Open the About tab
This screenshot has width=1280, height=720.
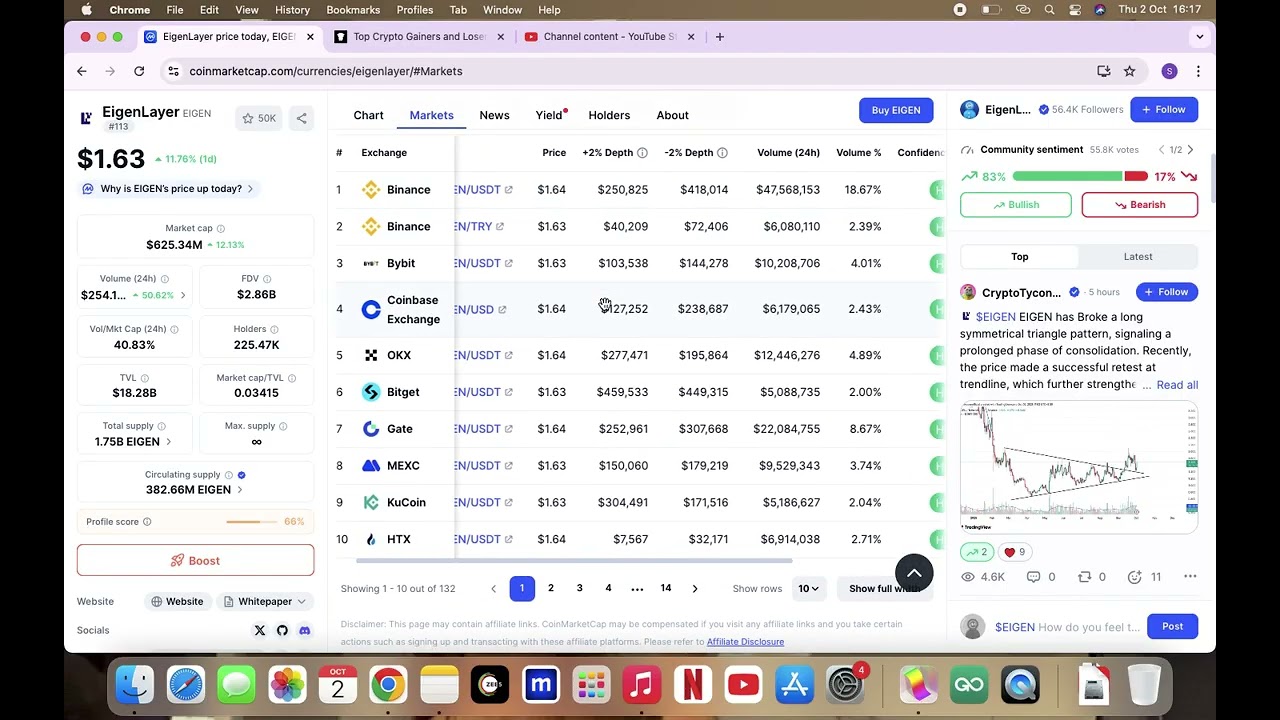[672, 115]
